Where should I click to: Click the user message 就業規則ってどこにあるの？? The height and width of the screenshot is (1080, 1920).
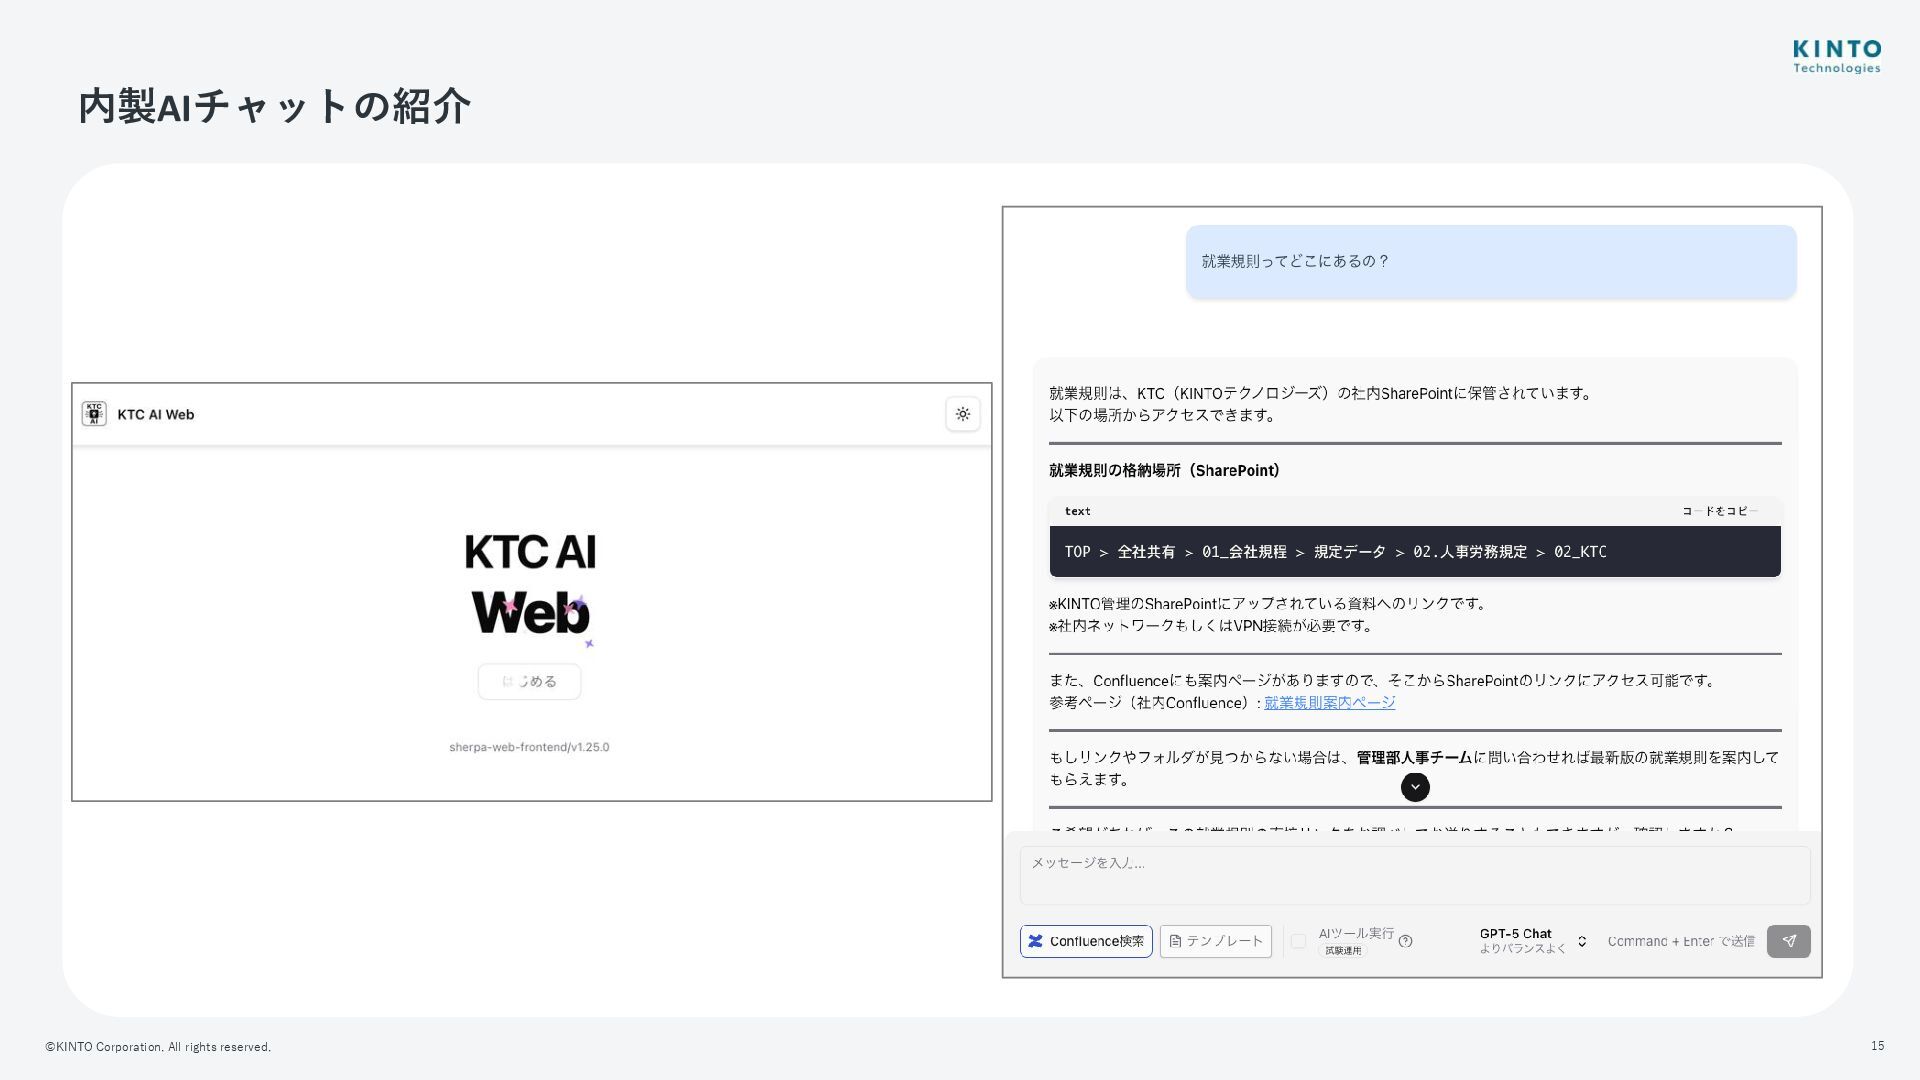click(1491, 262)
